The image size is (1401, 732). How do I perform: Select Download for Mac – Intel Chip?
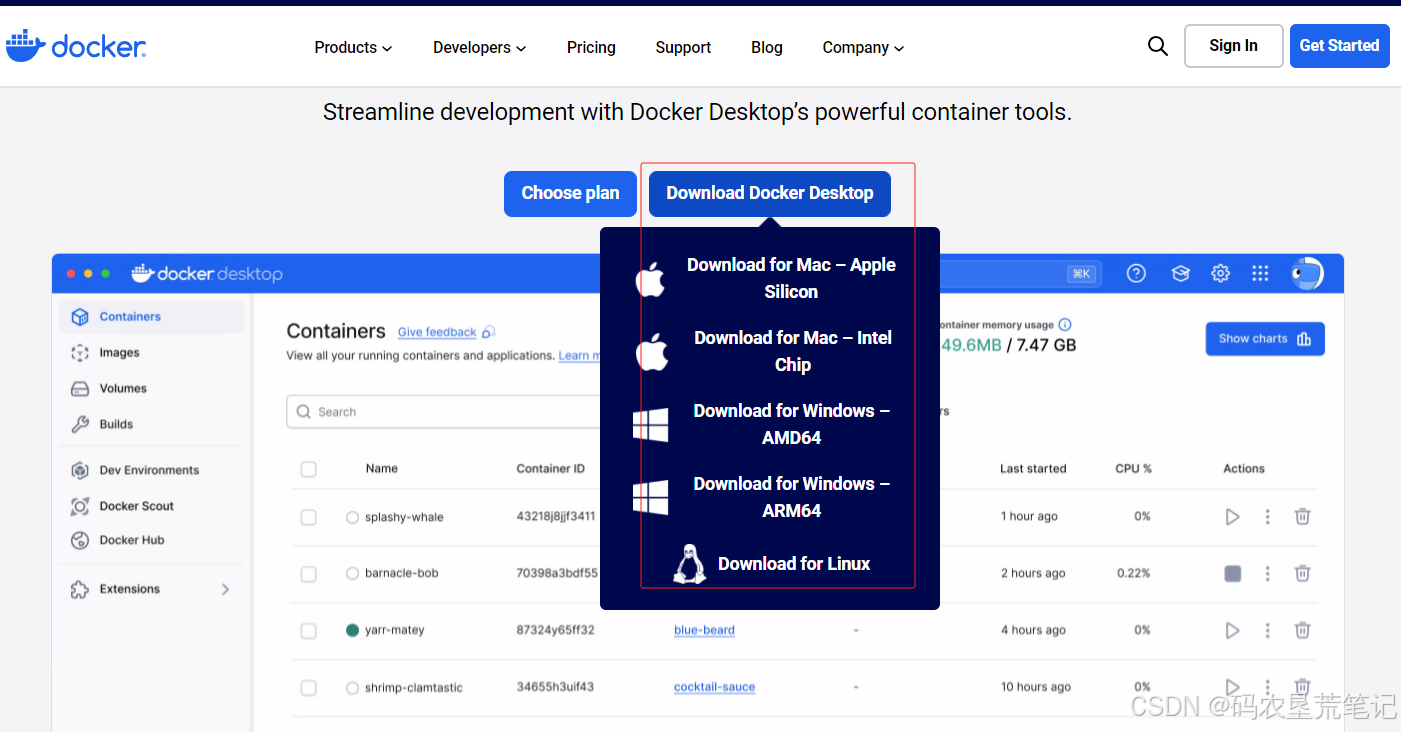coord(793,351)
